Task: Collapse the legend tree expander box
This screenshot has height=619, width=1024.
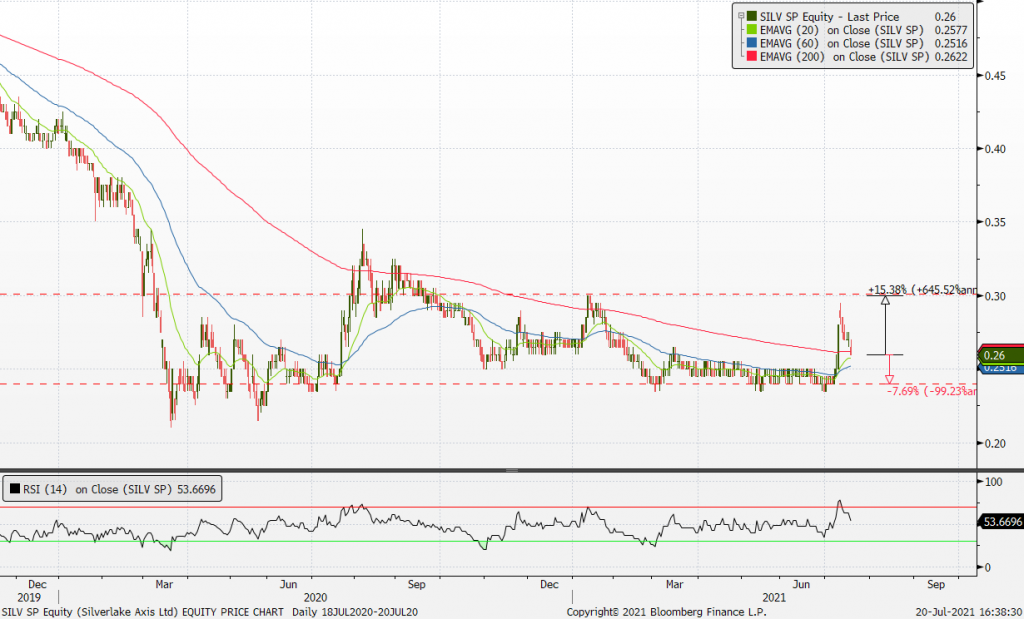Action: coord(741,16)
